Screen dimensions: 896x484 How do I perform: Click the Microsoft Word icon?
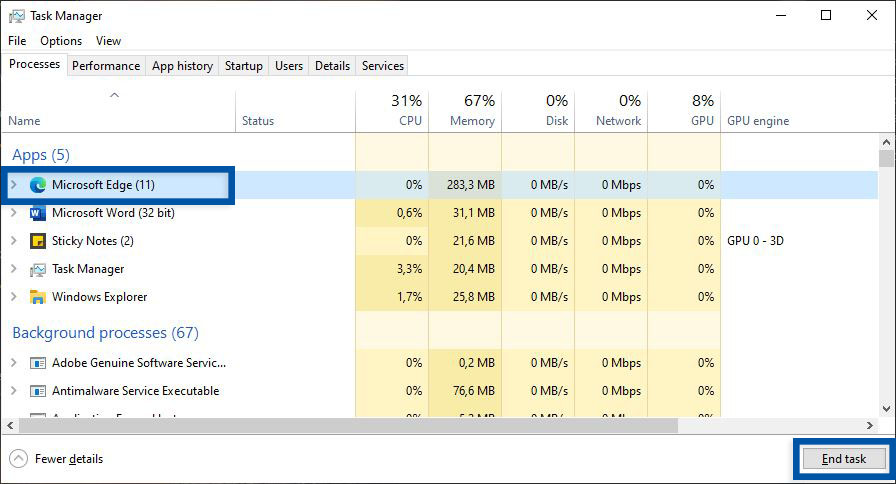pyautogui.click(x=37, y=213)
